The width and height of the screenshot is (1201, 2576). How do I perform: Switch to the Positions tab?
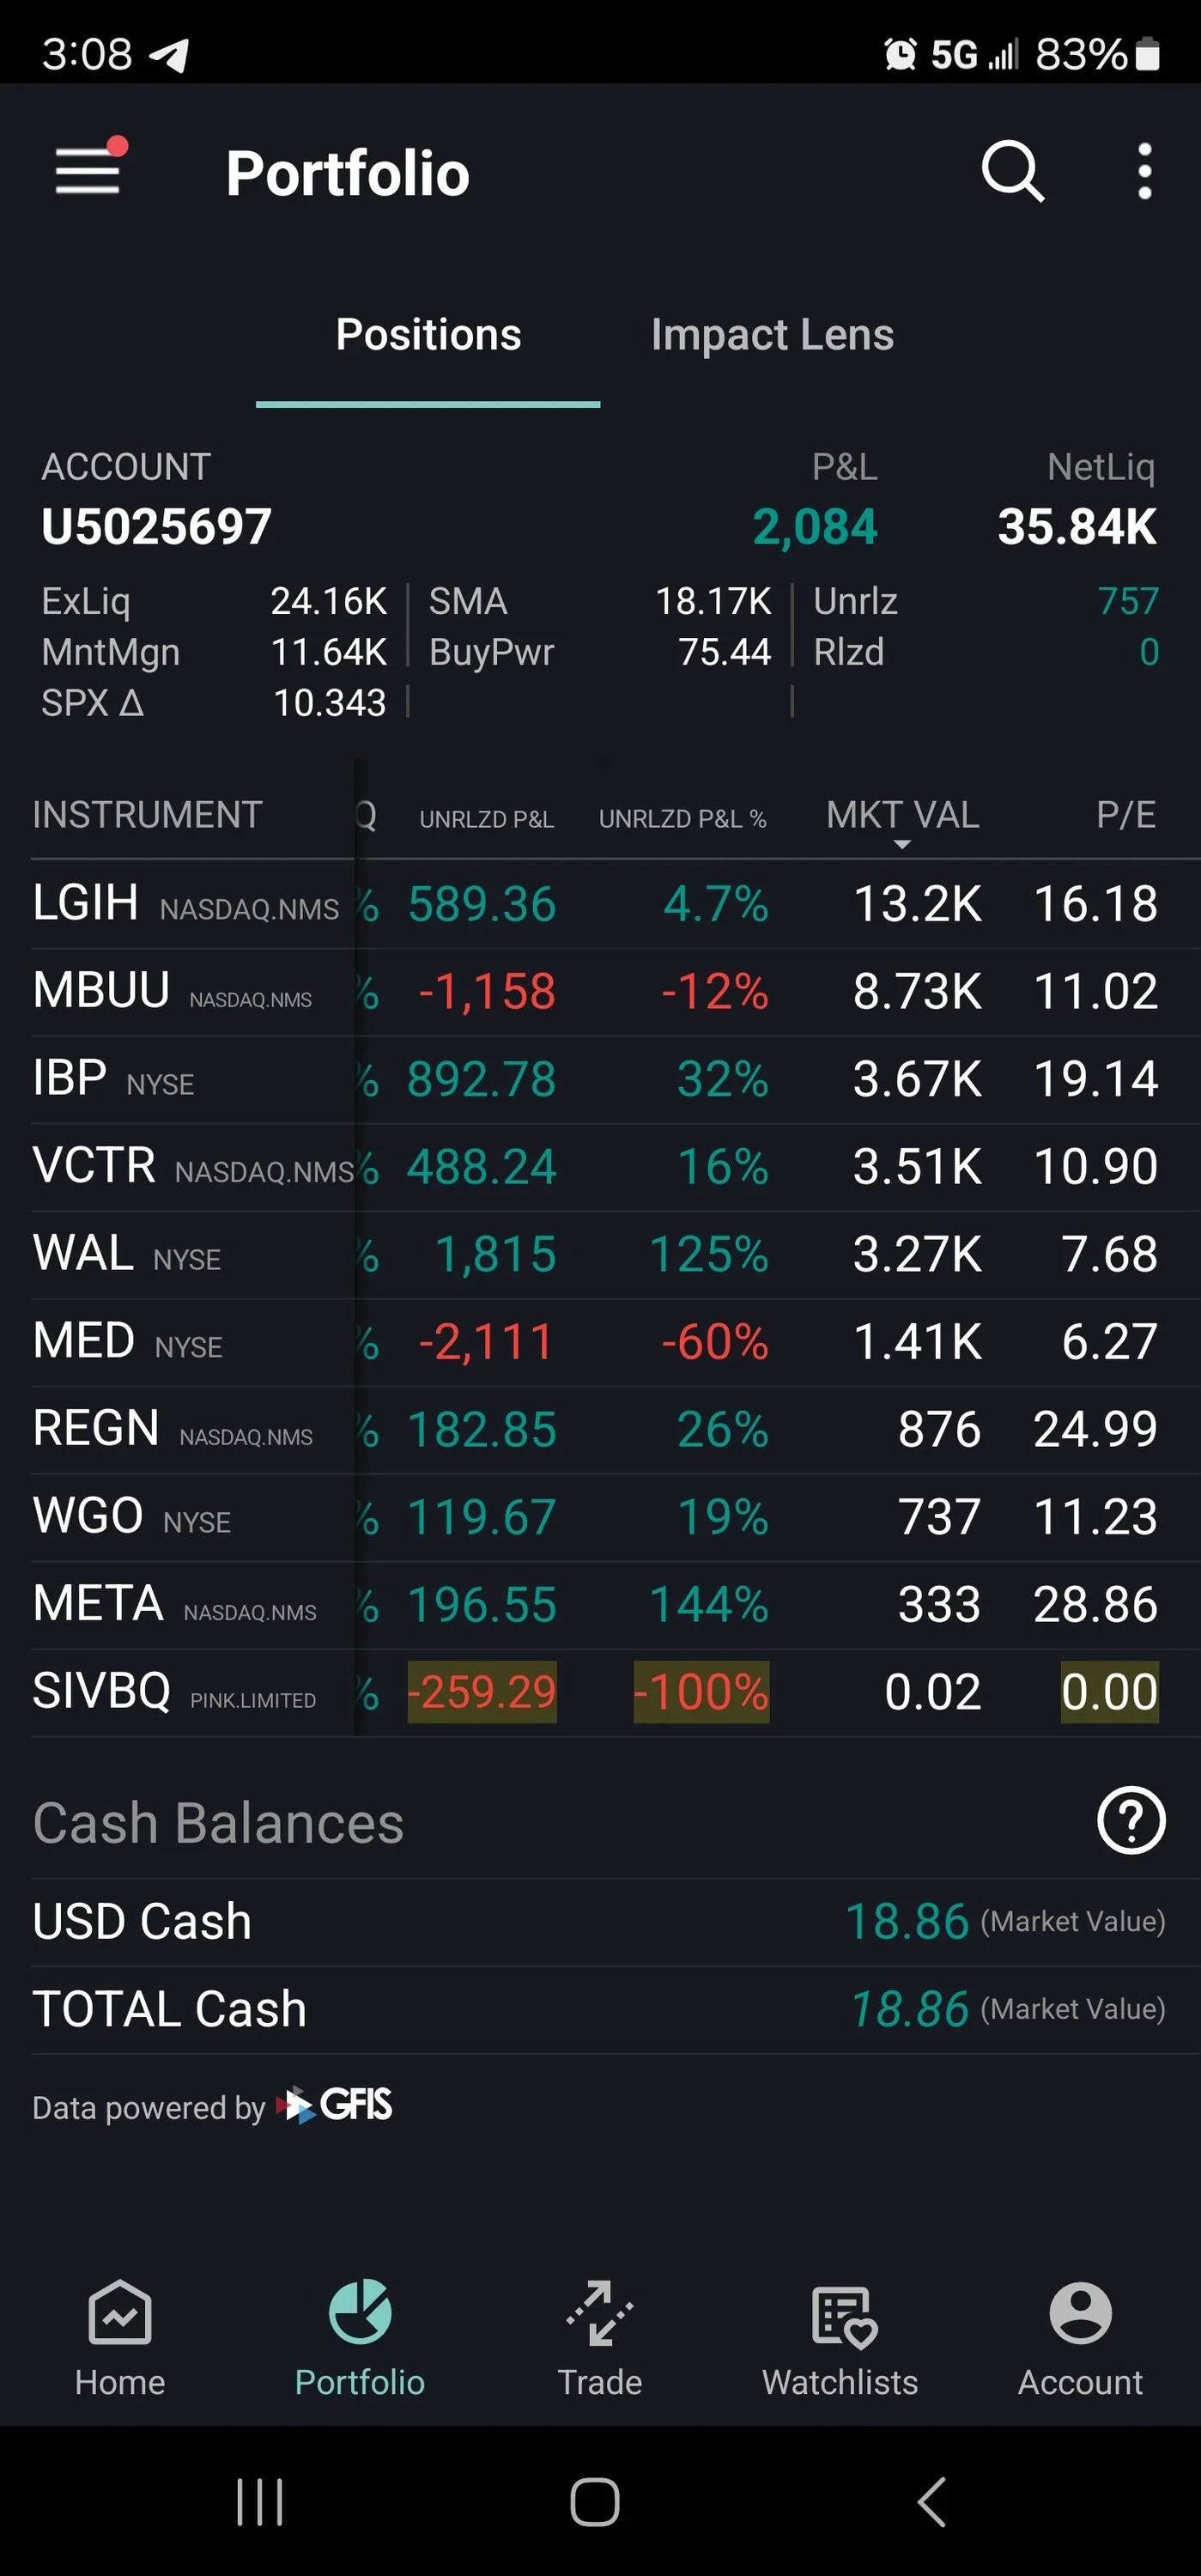pos(428,335)
